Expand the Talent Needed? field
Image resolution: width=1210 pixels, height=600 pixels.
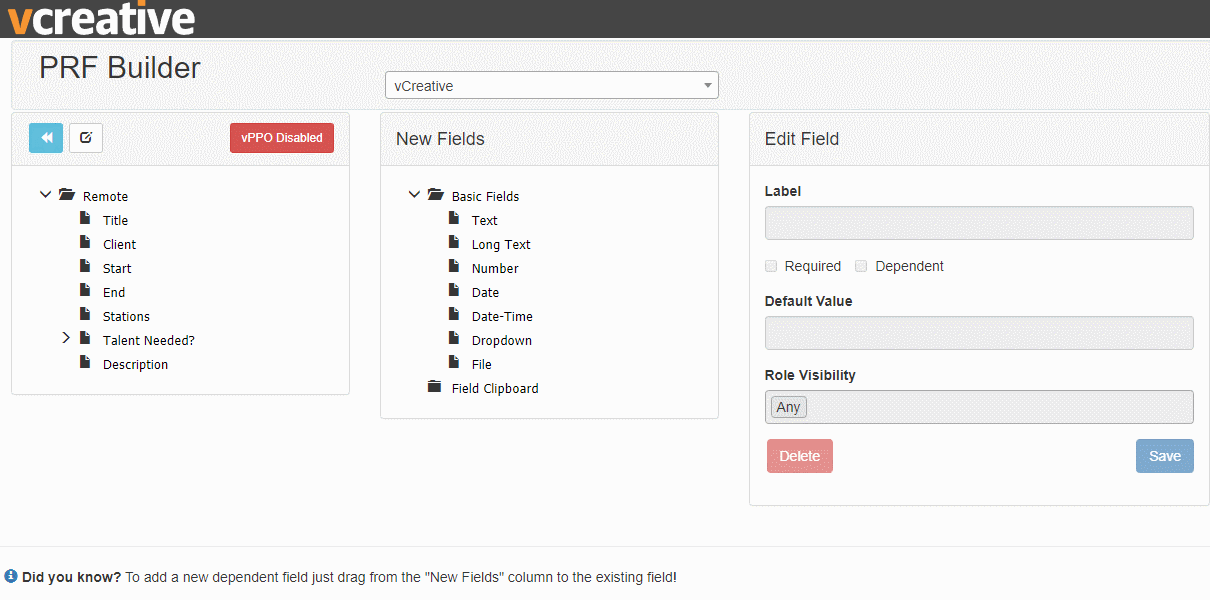tap(66, 339)
